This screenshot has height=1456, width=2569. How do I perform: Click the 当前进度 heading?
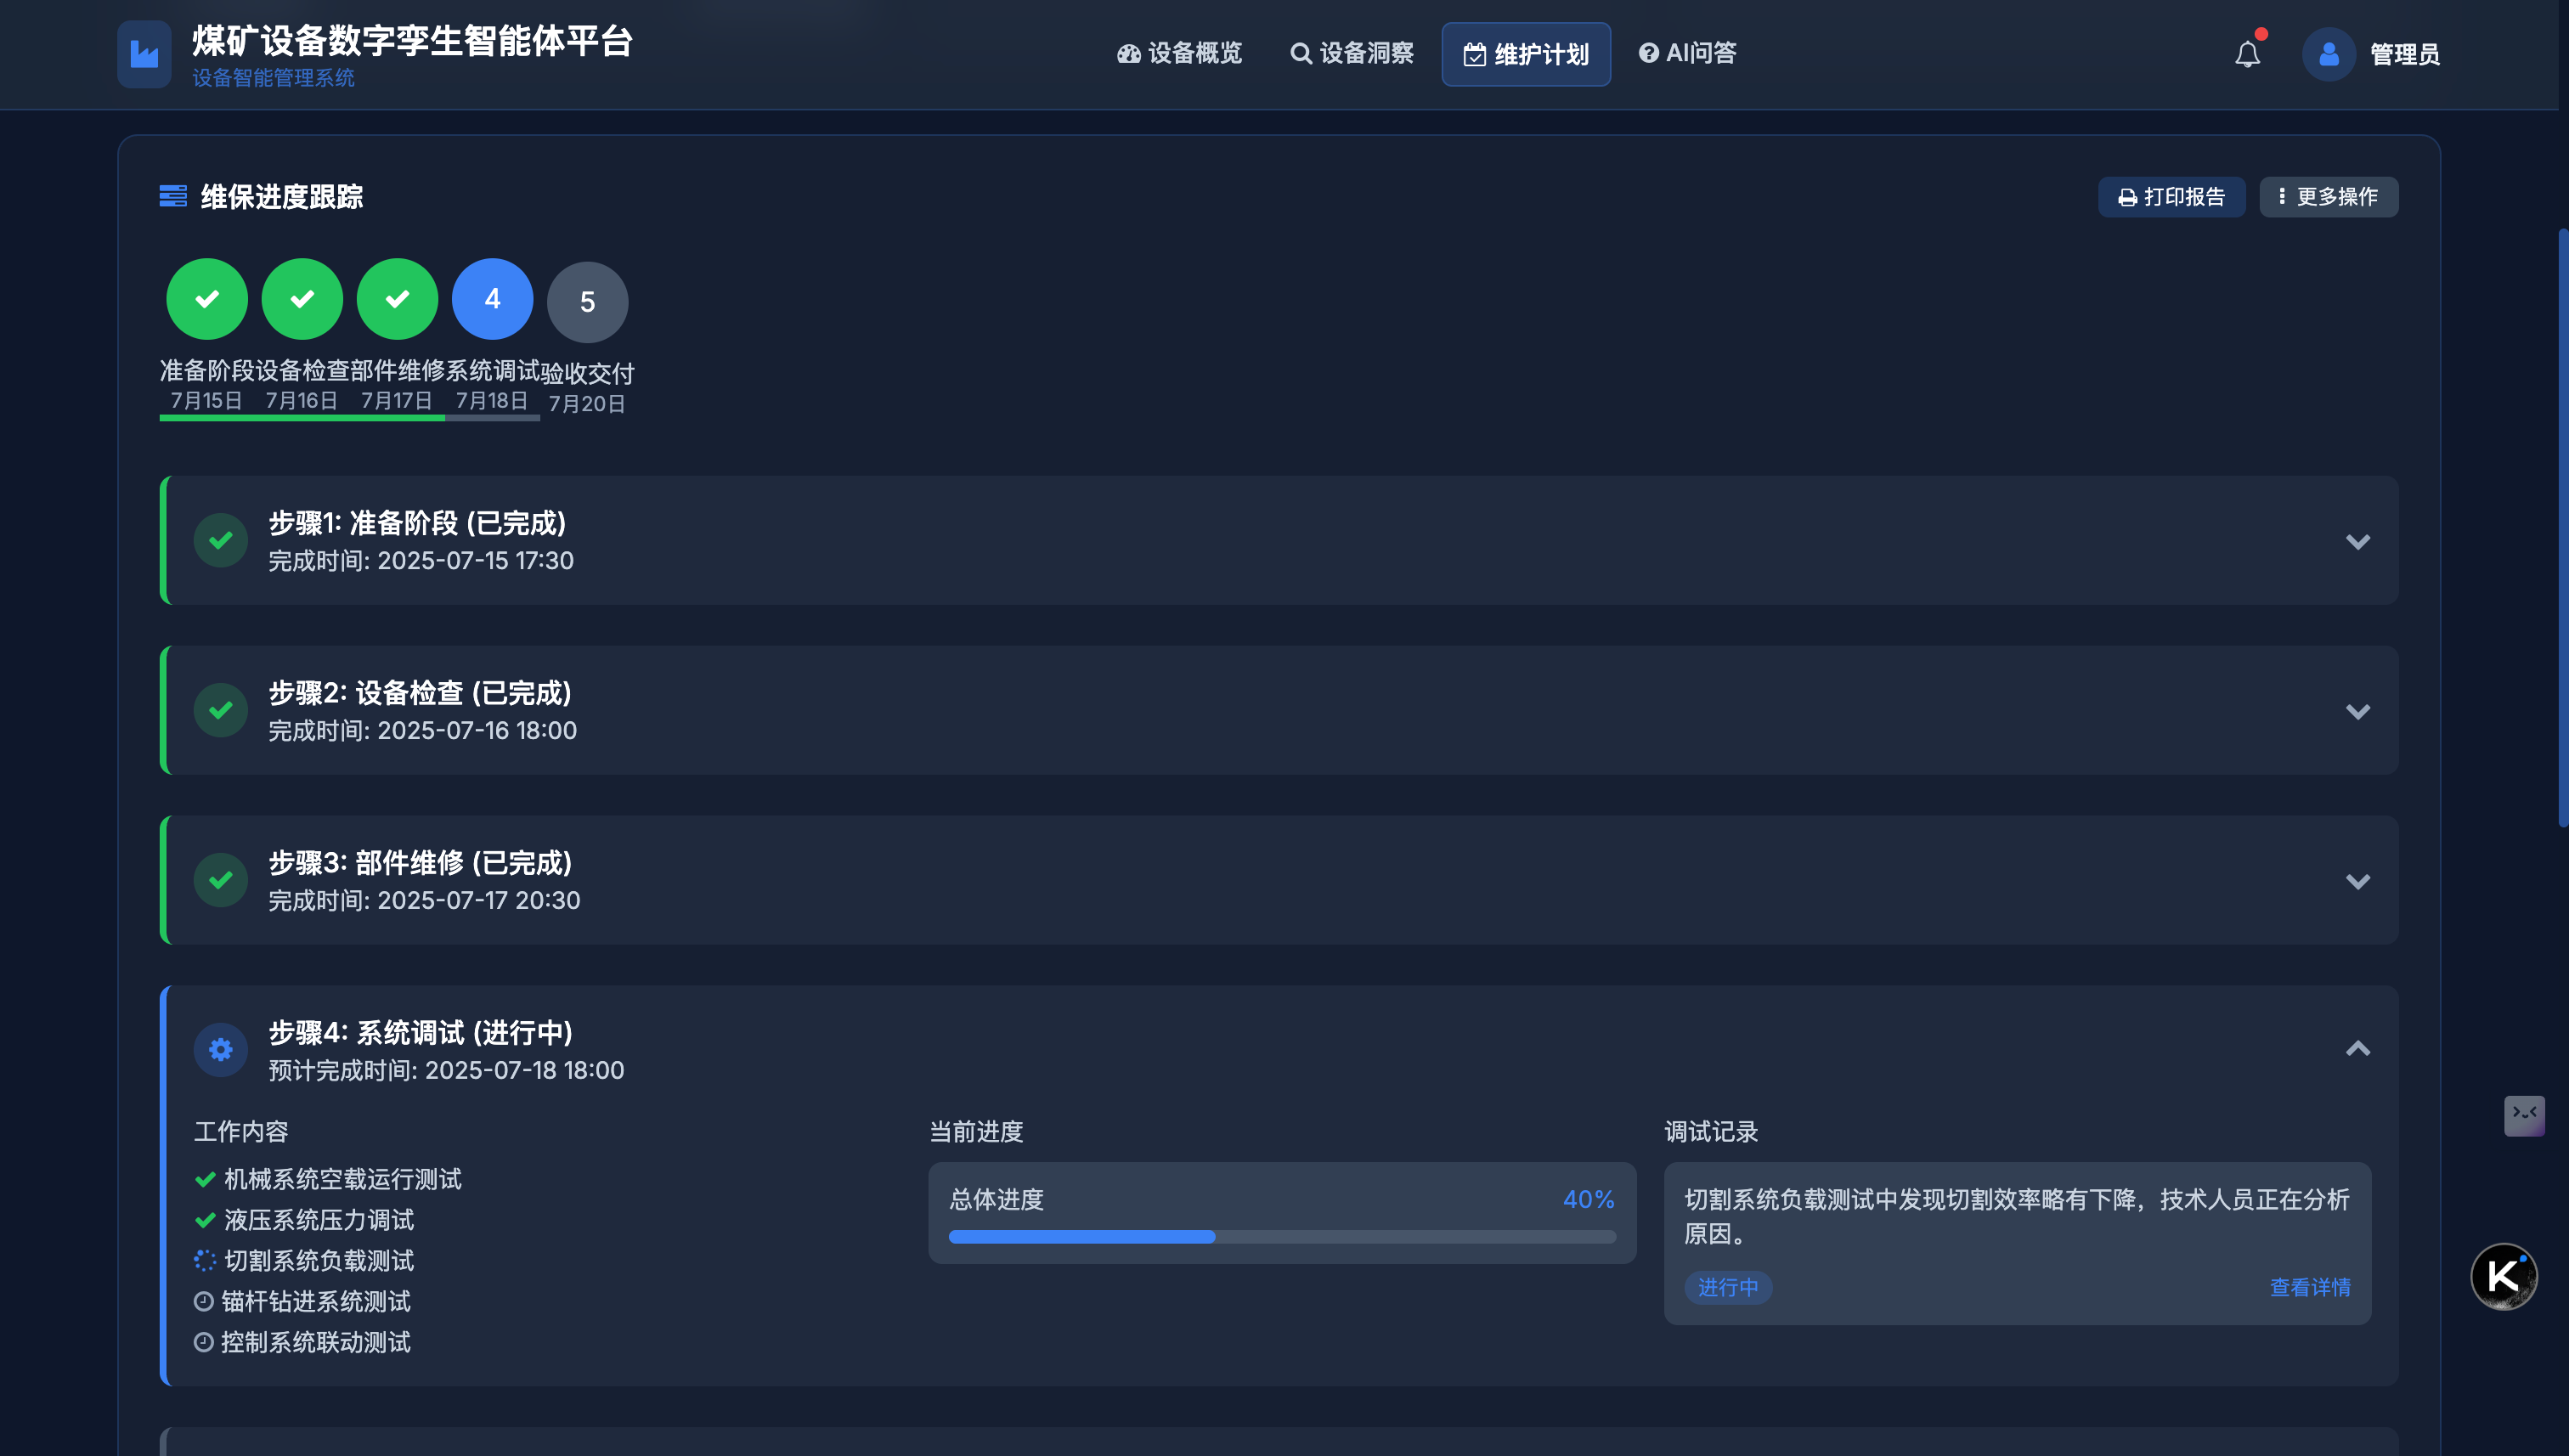[x=976, y=1131]
